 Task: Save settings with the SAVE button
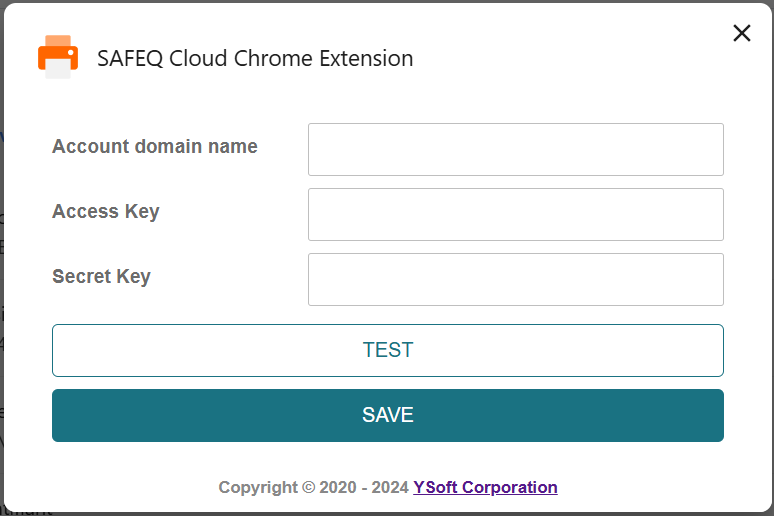388,415
